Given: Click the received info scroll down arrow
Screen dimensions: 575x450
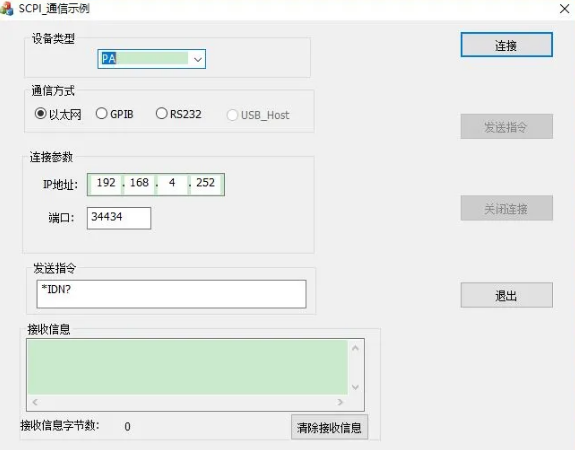Looking at the screenshot, I should click(x=355, y=387).
